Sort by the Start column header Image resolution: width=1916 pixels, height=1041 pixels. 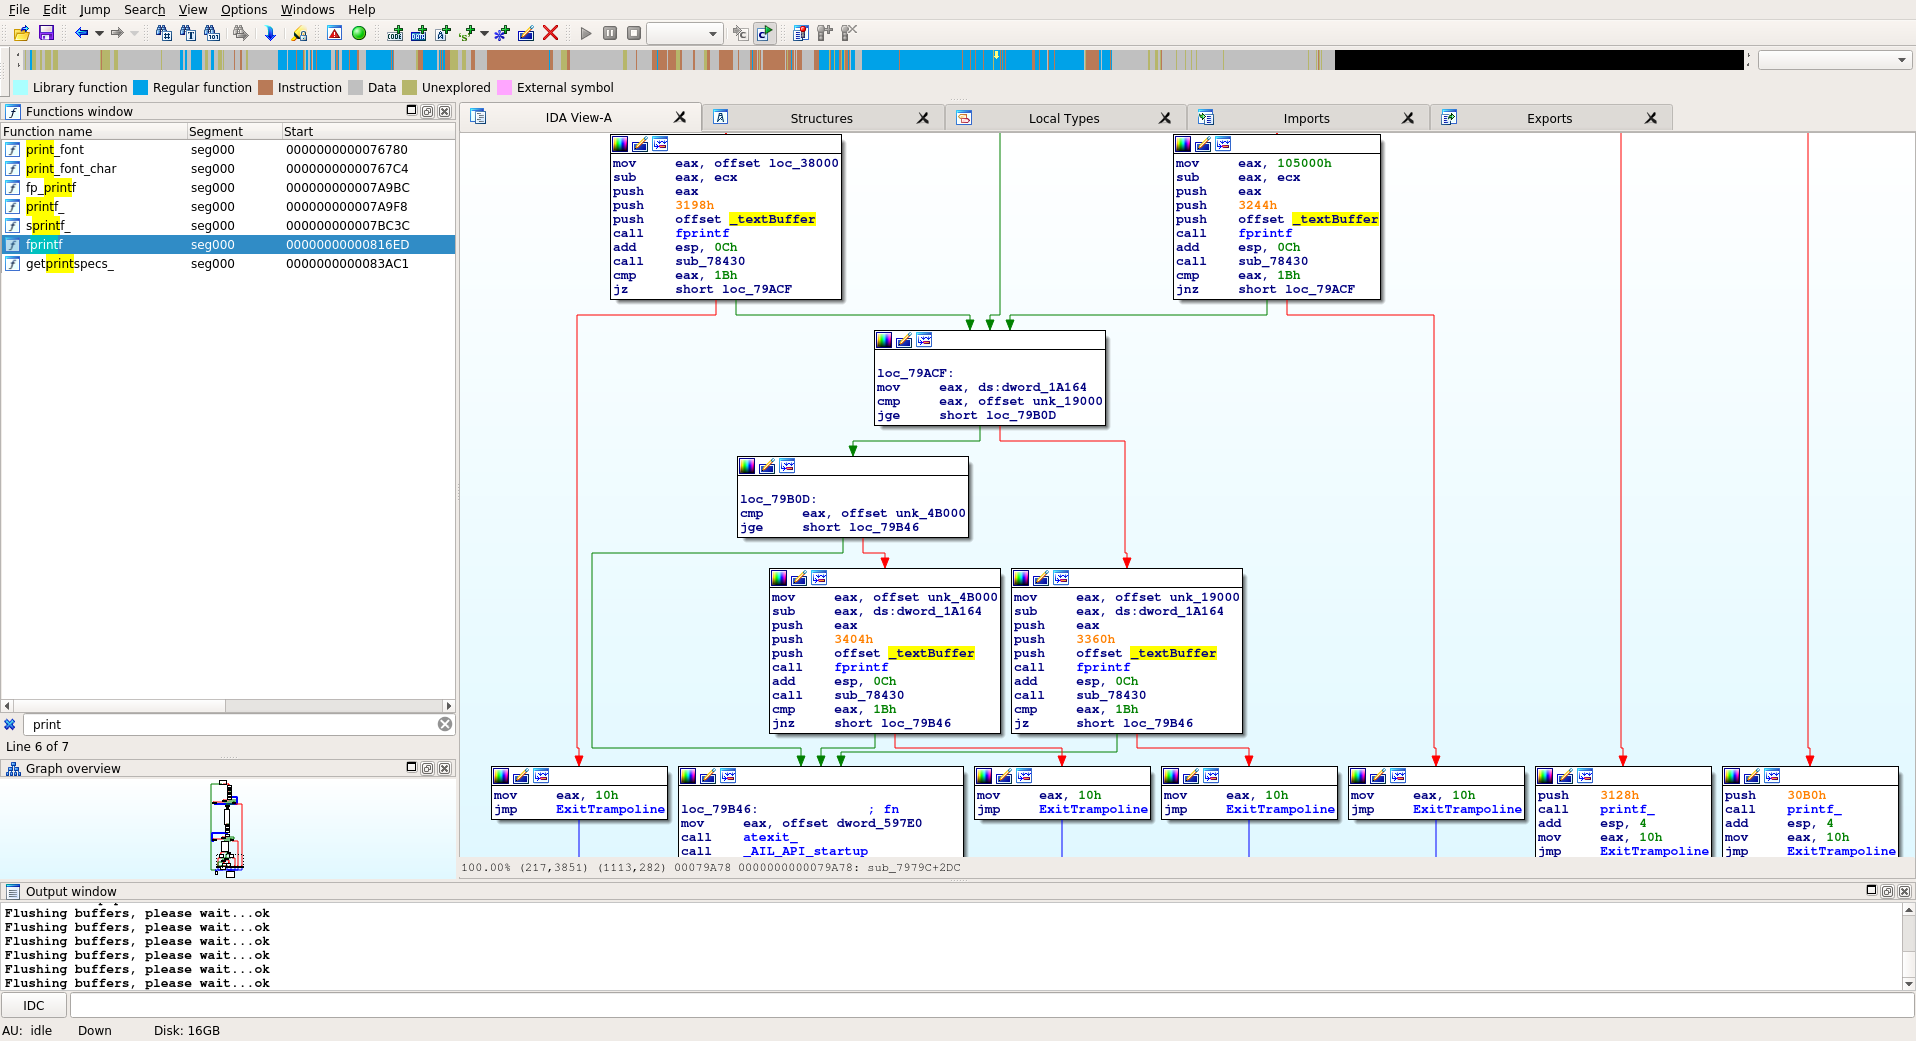coord(368,131)
